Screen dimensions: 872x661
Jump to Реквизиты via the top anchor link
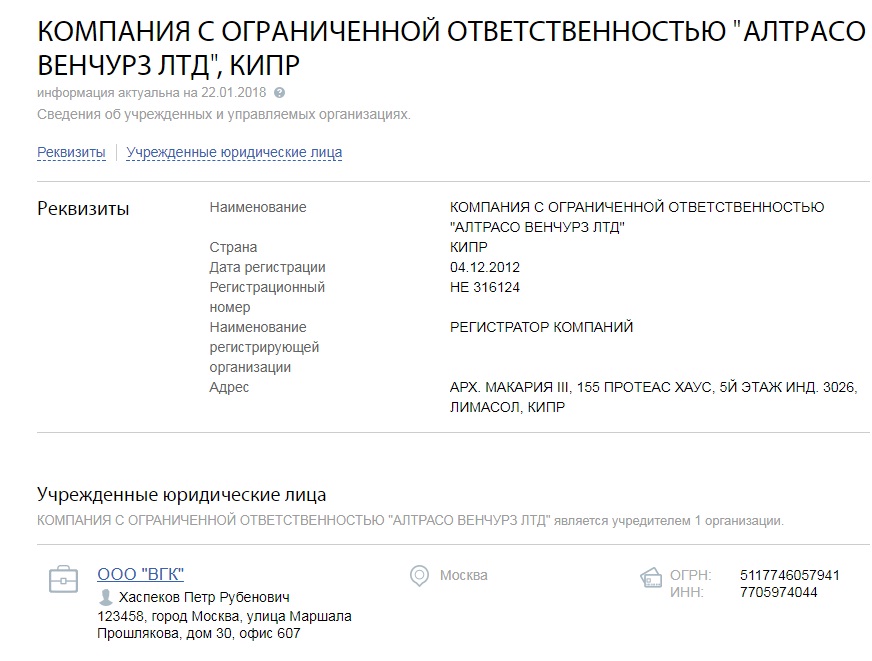[71, 153]
